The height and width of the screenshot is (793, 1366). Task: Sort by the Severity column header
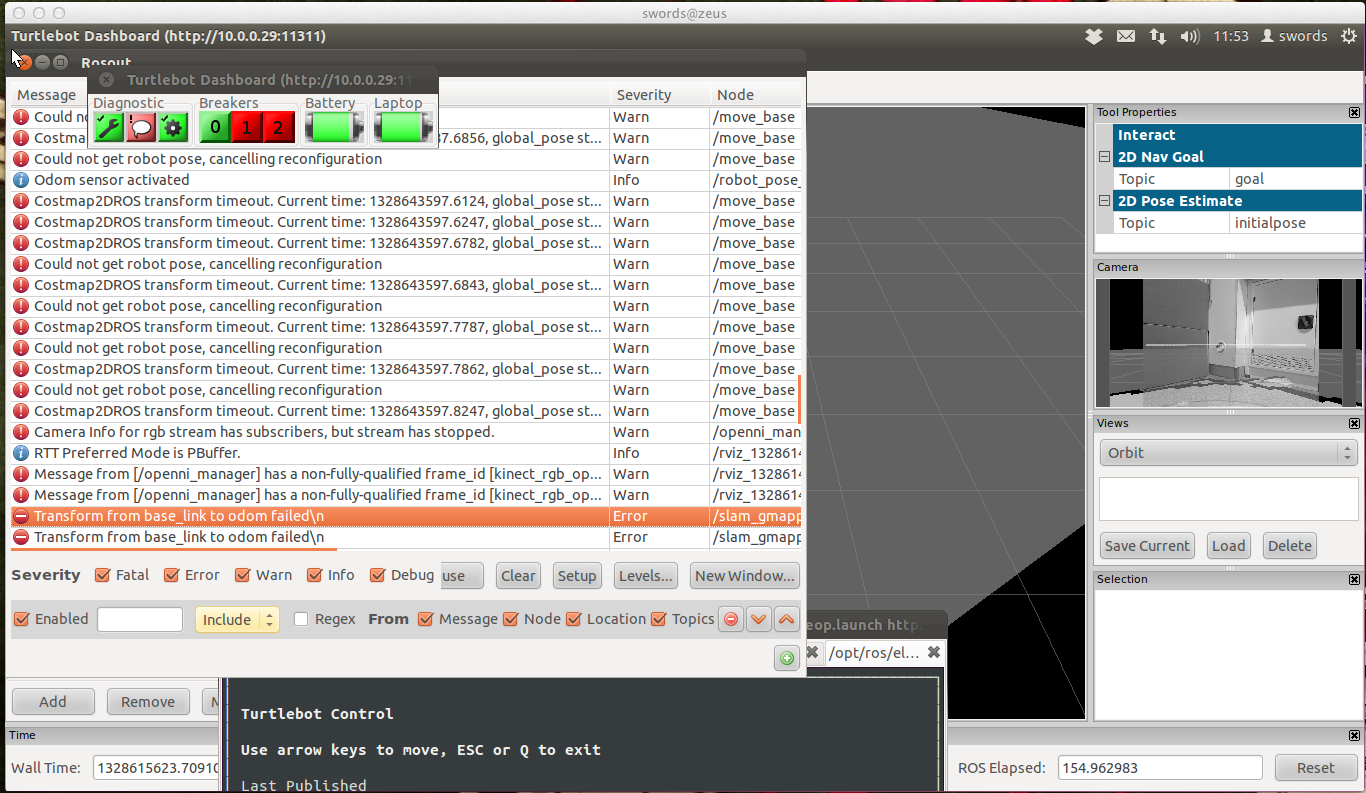(644, 95)
